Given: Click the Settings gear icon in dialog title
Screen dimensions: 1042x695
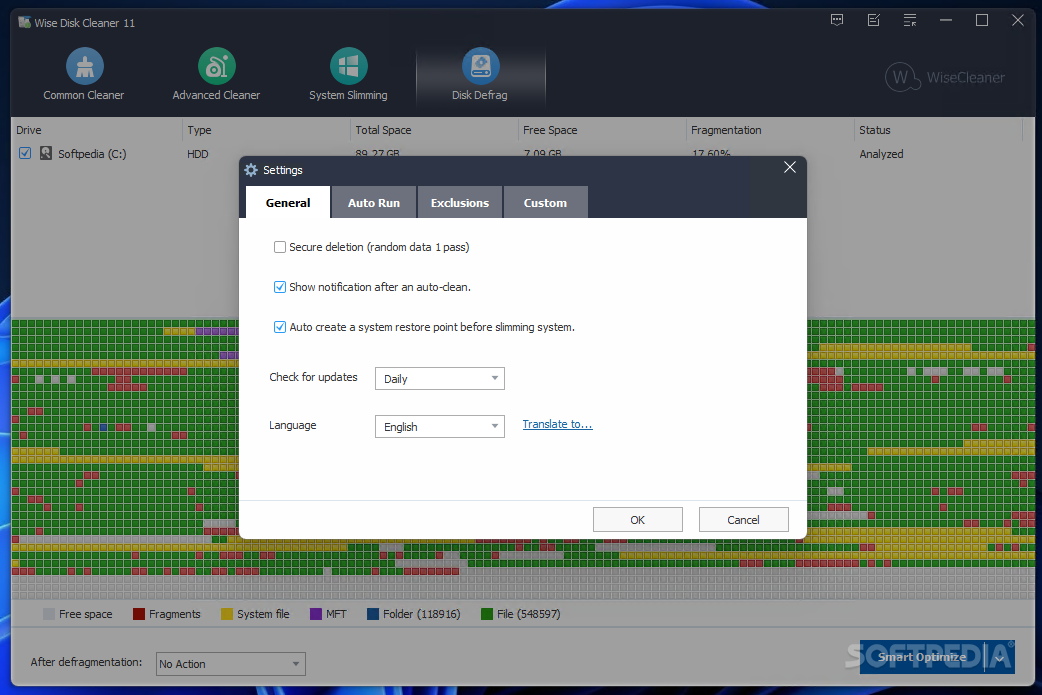Looking at the screenshot, I should pos(251,170).
